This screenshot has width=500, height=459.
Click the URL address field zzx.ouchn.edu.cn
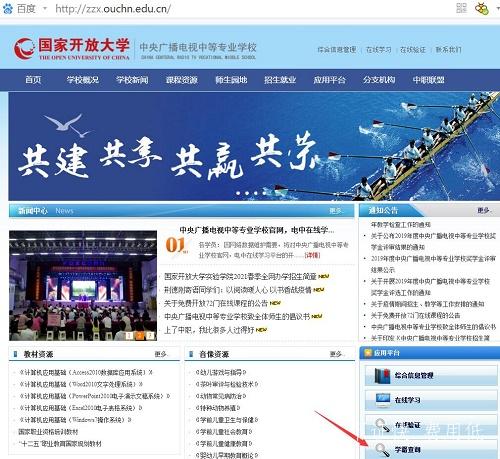[113, 9]
